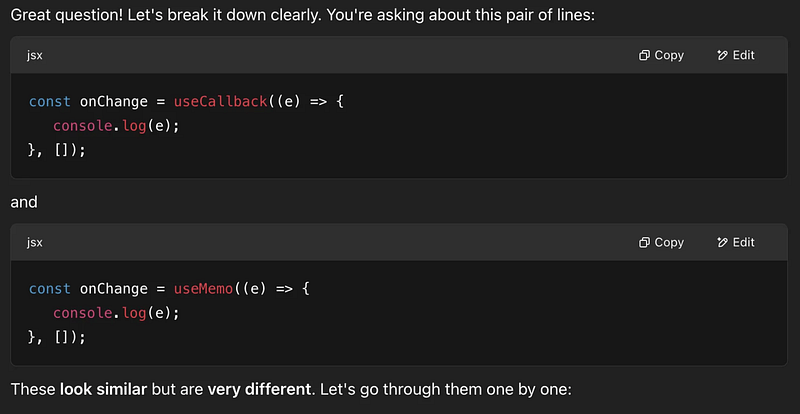Click the Copy icon on the useCallback snippet
The height and width of the screenshot is (414, 800).
coord(645,56)
